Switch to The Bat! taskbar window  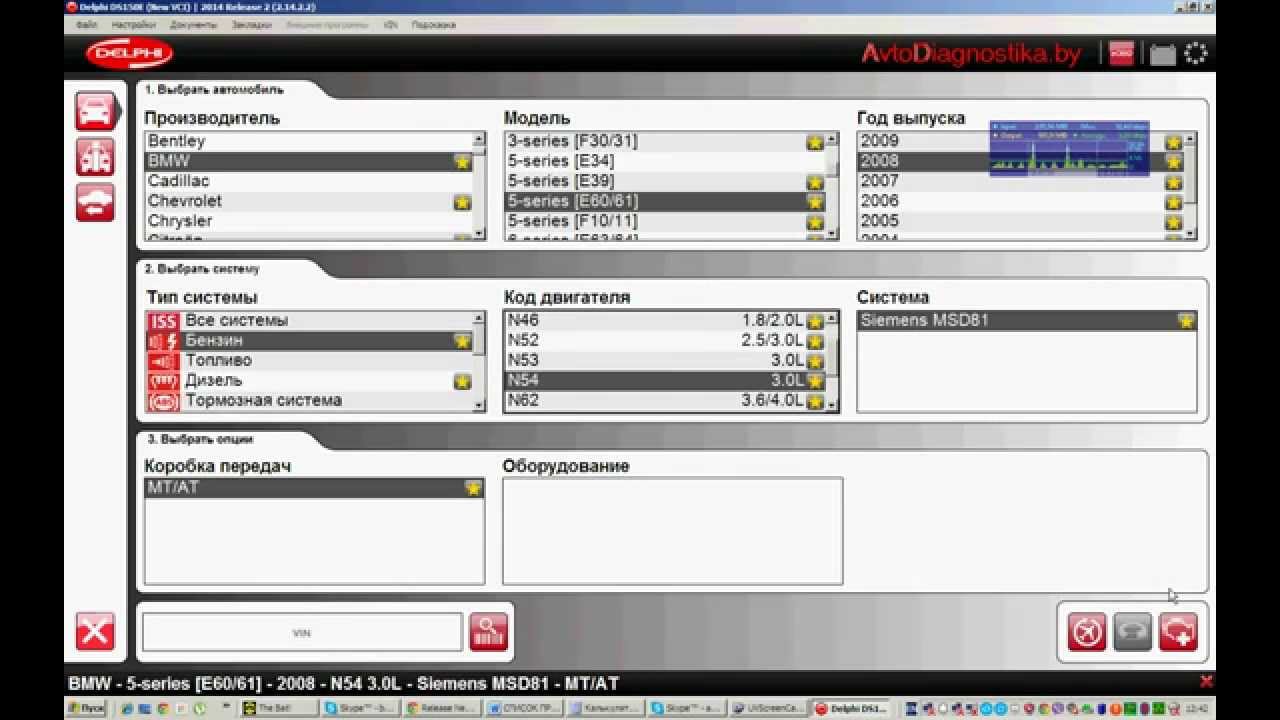tap(280, 708)
